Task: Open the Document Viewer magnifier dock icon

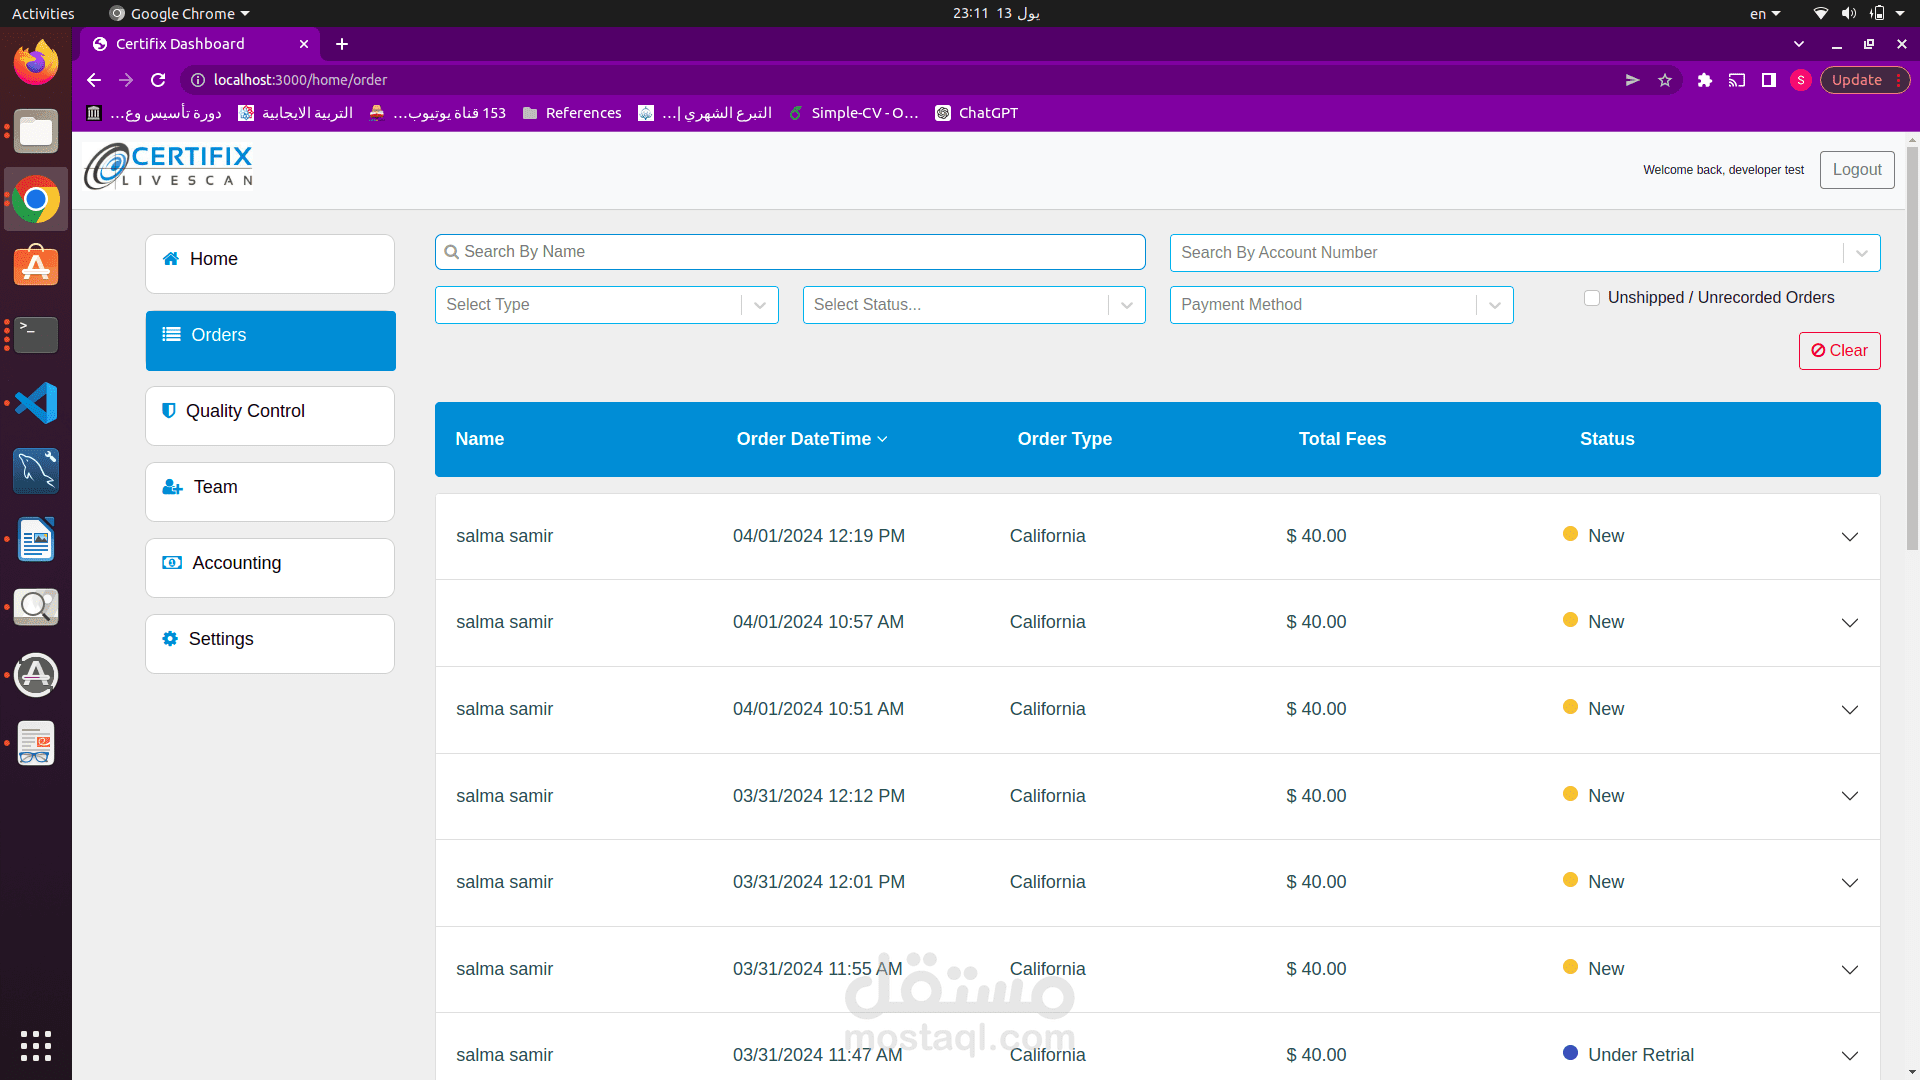Action: pyautogui.click(x=36, y=607)
